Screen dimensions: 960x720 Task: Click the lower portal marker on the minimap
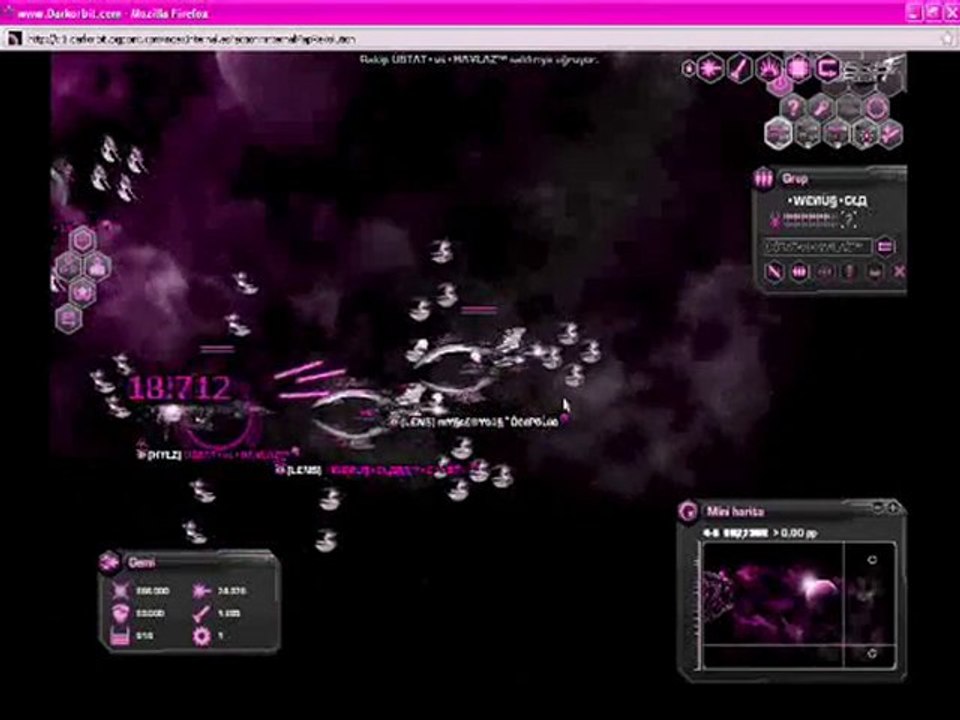(x=872, y=654)
